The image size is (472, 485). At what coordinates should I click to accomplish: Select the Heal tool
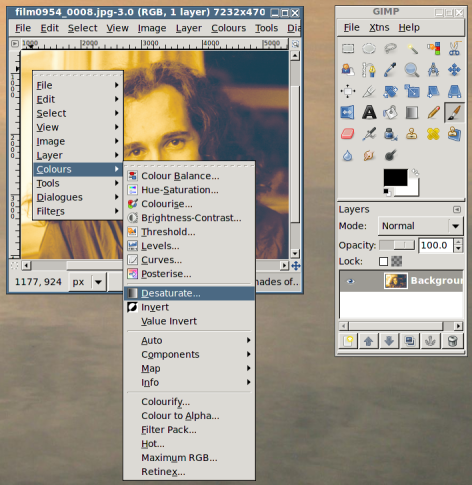pyautogui.click(x=433, y=134)
